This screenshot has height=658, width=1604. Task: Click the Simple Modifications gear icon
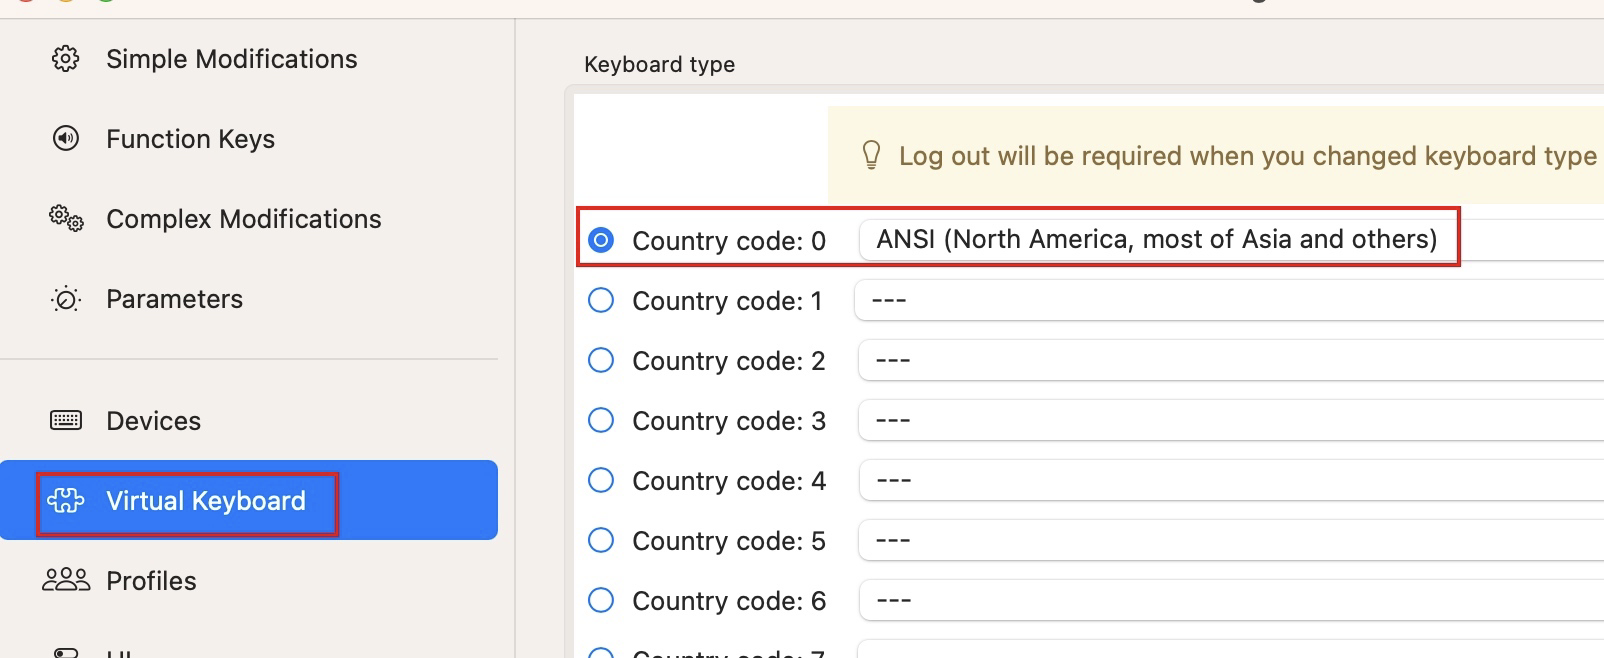pos(66,59)
